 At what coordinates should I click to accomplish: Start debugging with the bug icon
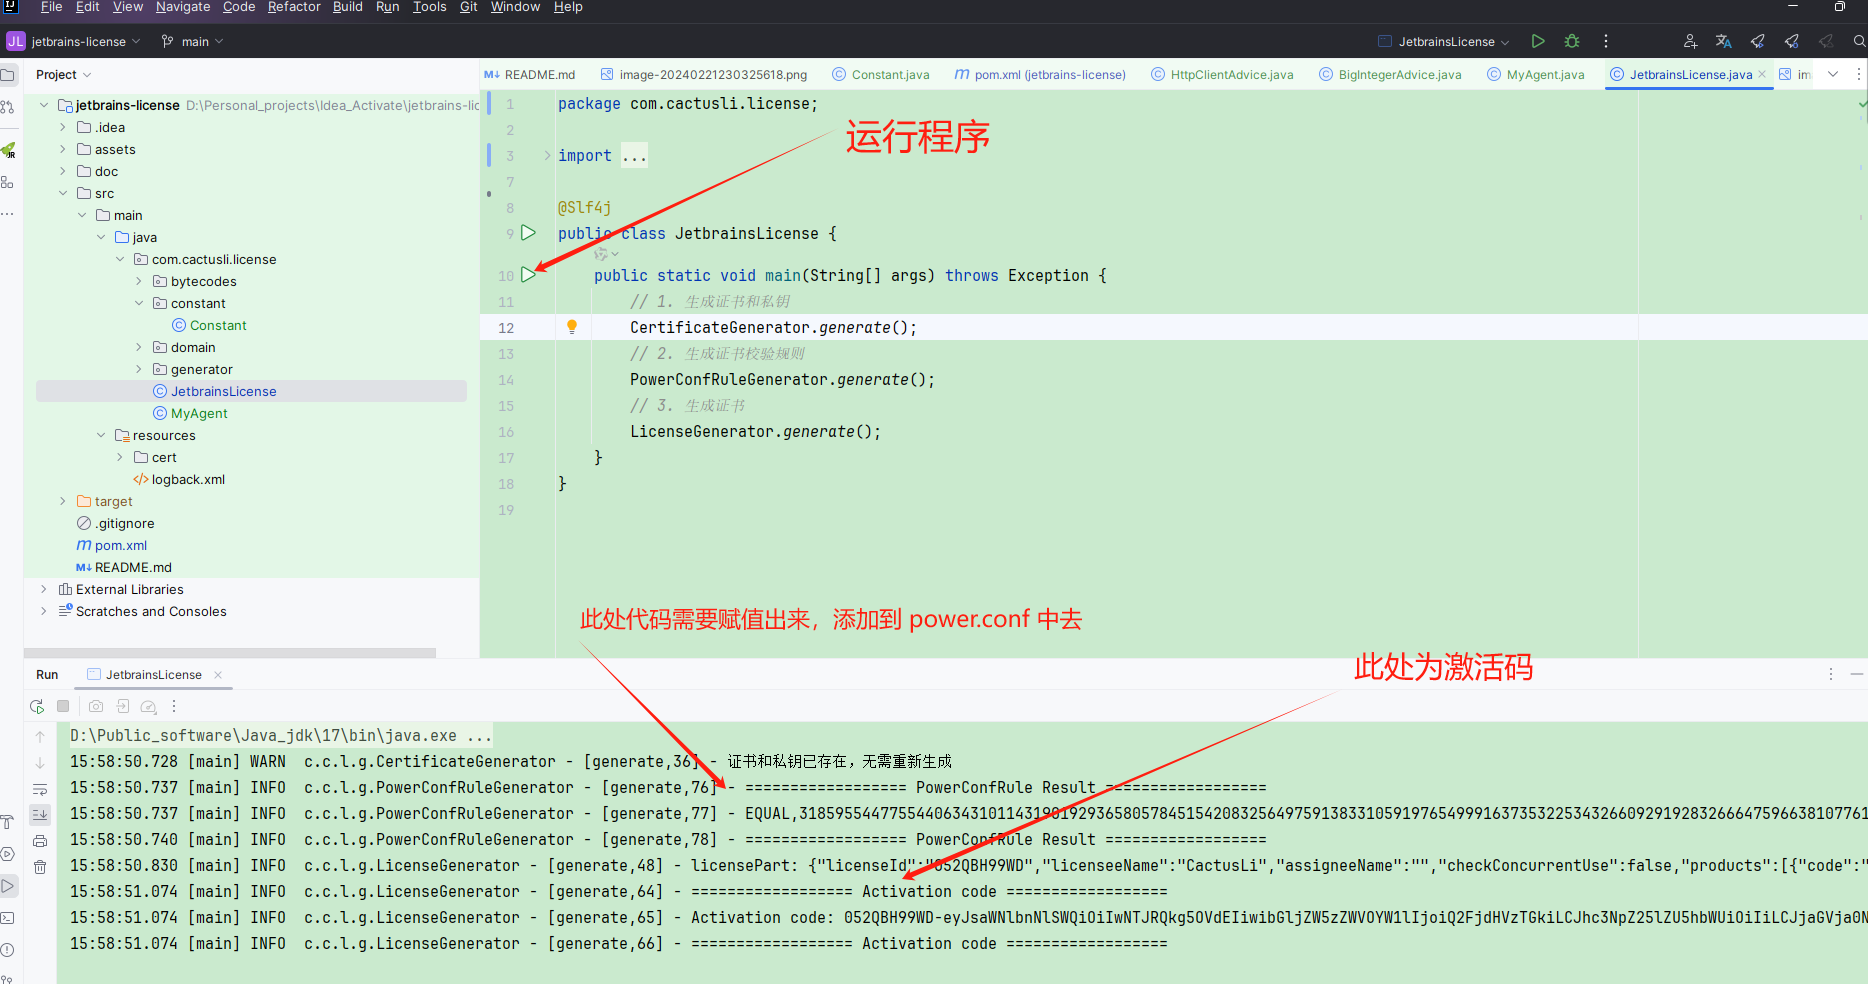click(x=1572, y=41)
